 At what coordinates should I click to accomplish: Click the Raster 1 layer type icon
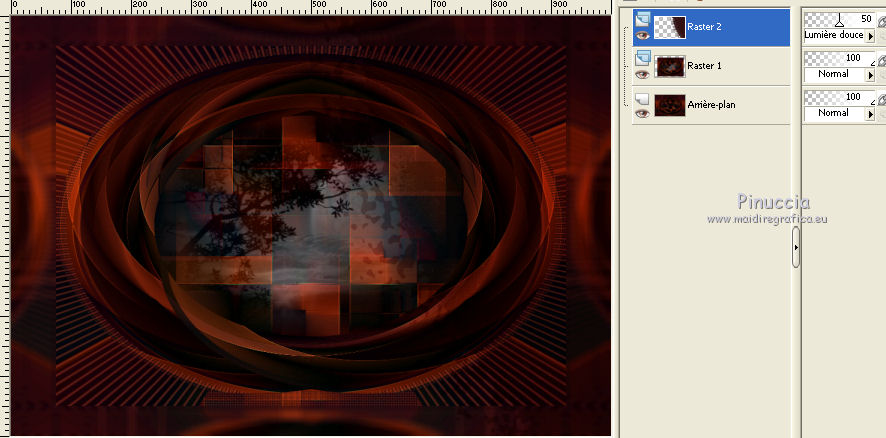coord(642,58)
